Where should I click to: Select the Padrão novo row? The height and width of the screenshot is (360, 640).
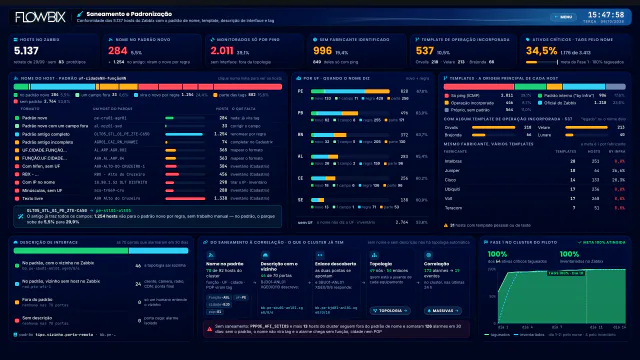coord(147,118)
